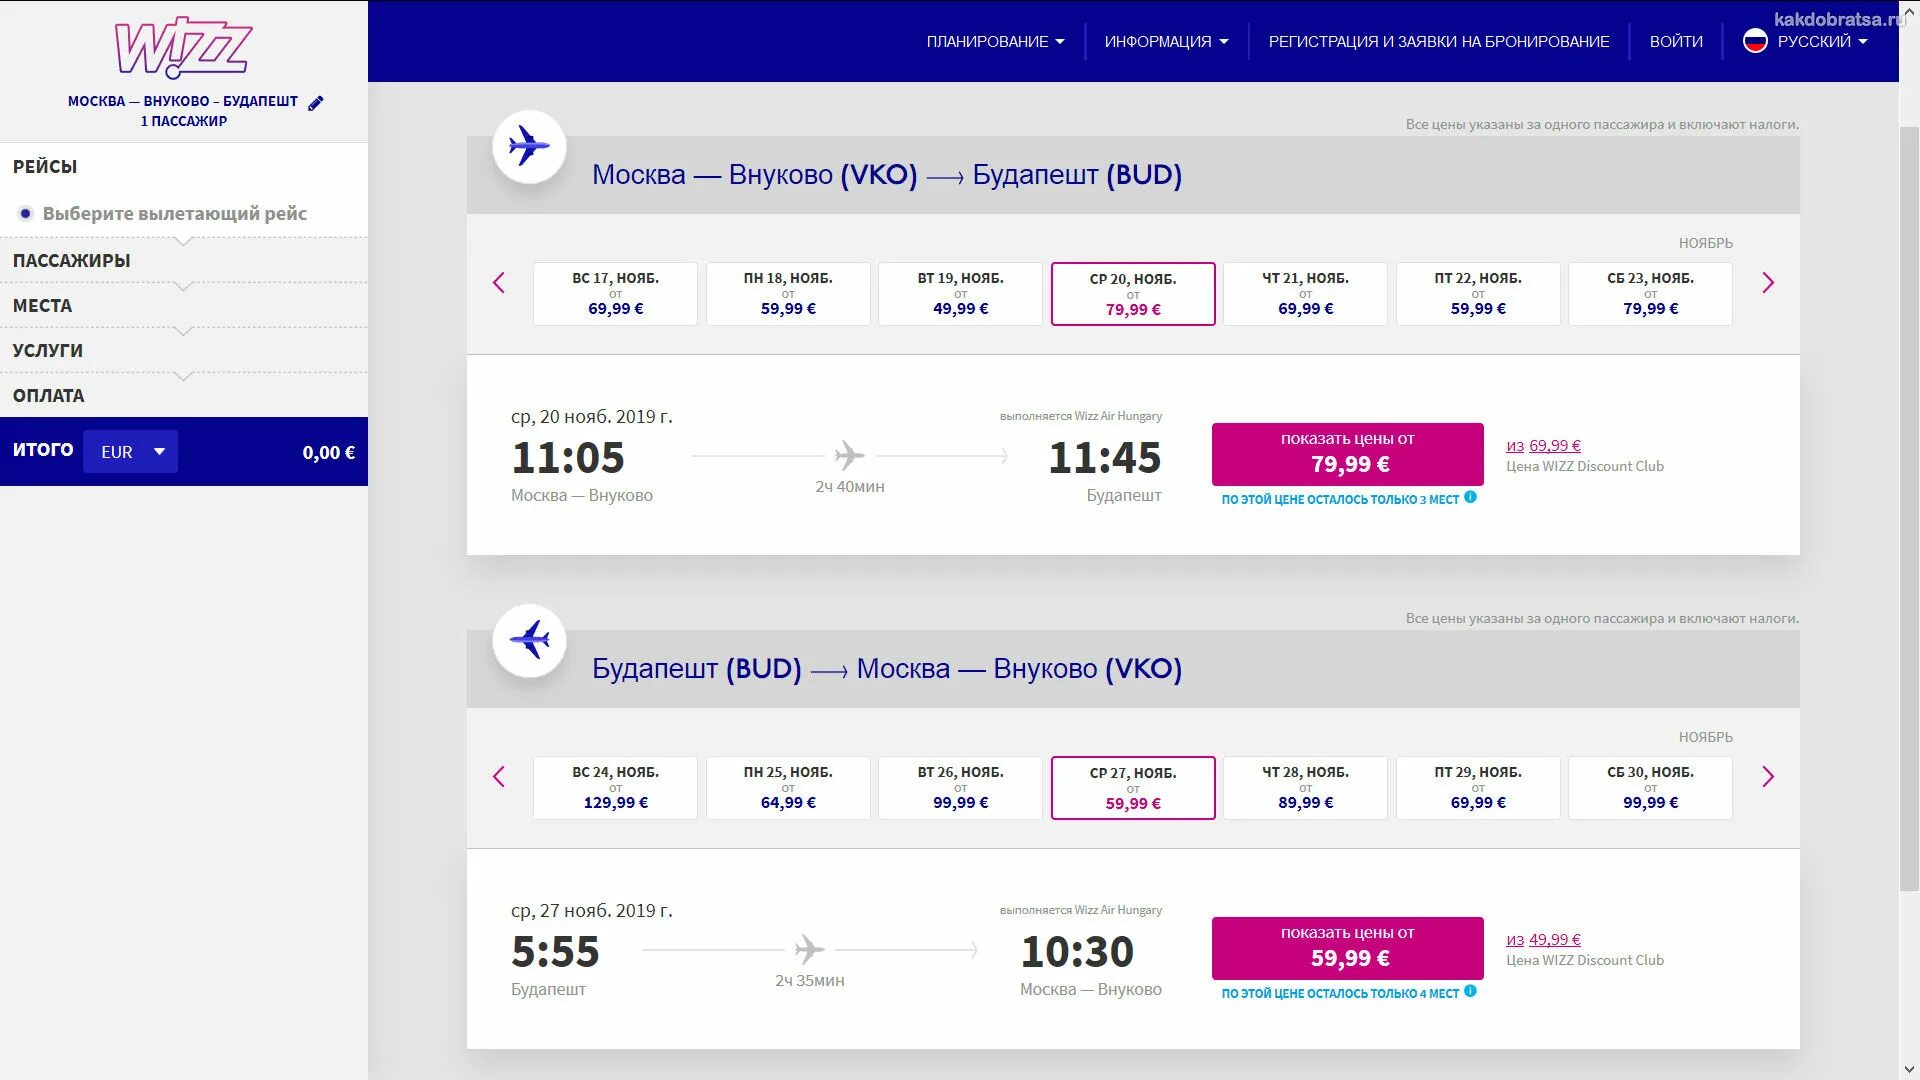Screen dimensions: 1920x1080
Task: Open Регистрация и заявки на бронирование
Action: [x=1439, y=41]
